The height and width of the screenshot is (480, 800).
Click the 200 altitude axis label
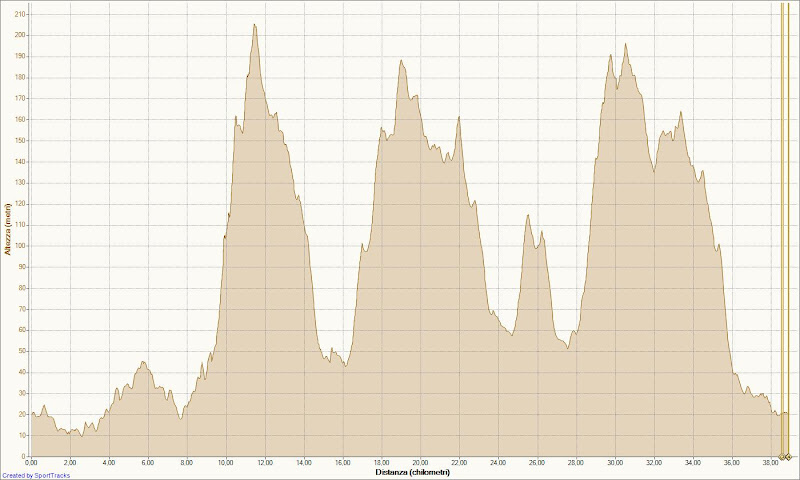point(20,35)
